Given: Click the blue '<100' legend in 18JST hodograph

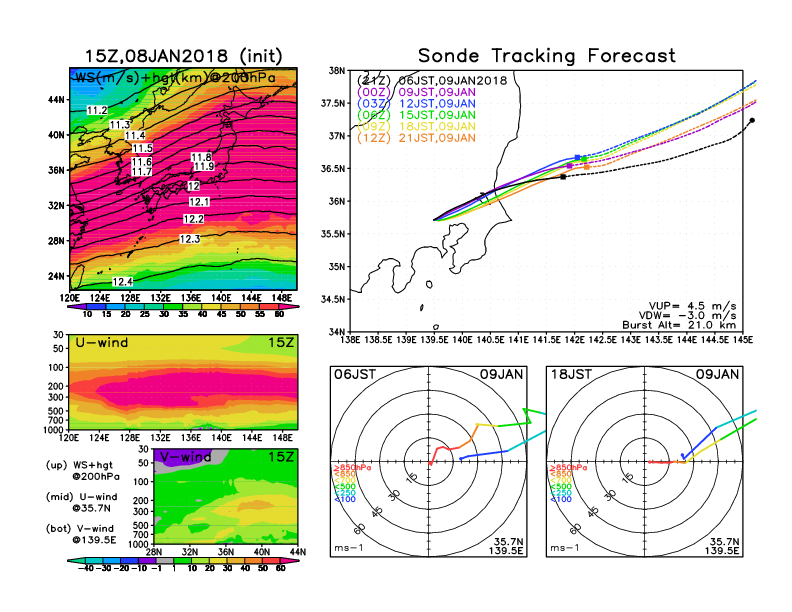Looking at the screenshot, I should pyautogui.click(x=561, y=499).
